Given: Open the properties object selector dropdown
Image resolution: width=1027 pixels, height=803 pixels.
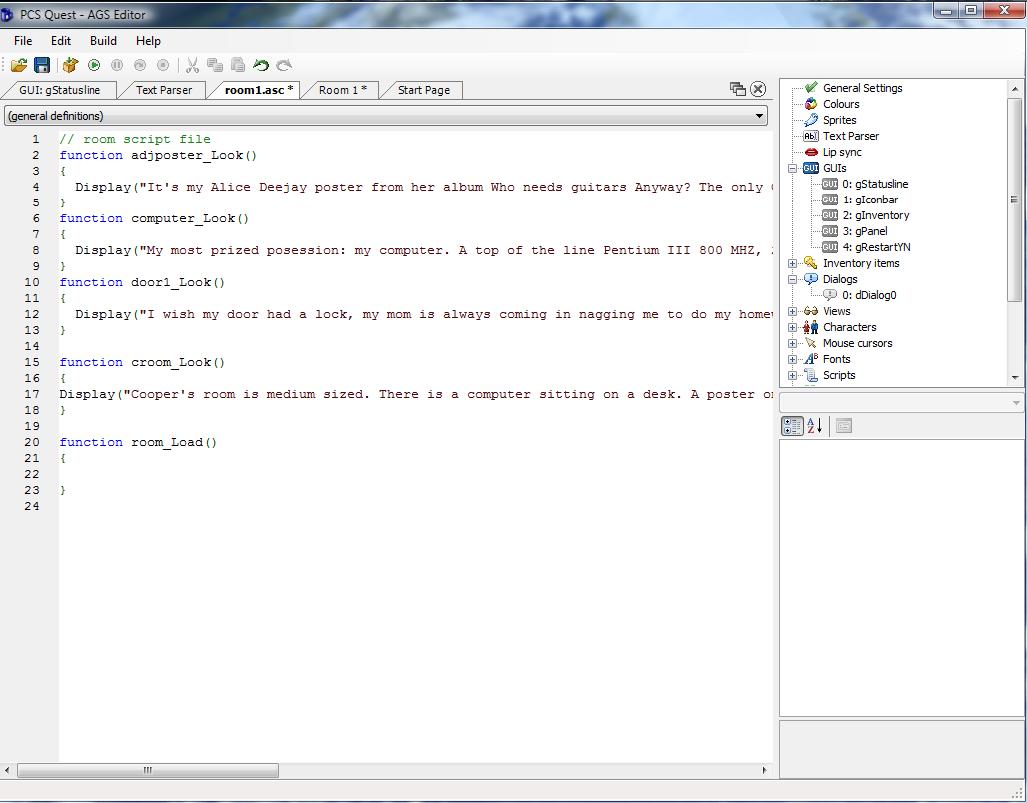Looking at the screenshot, I should 1016,403.
